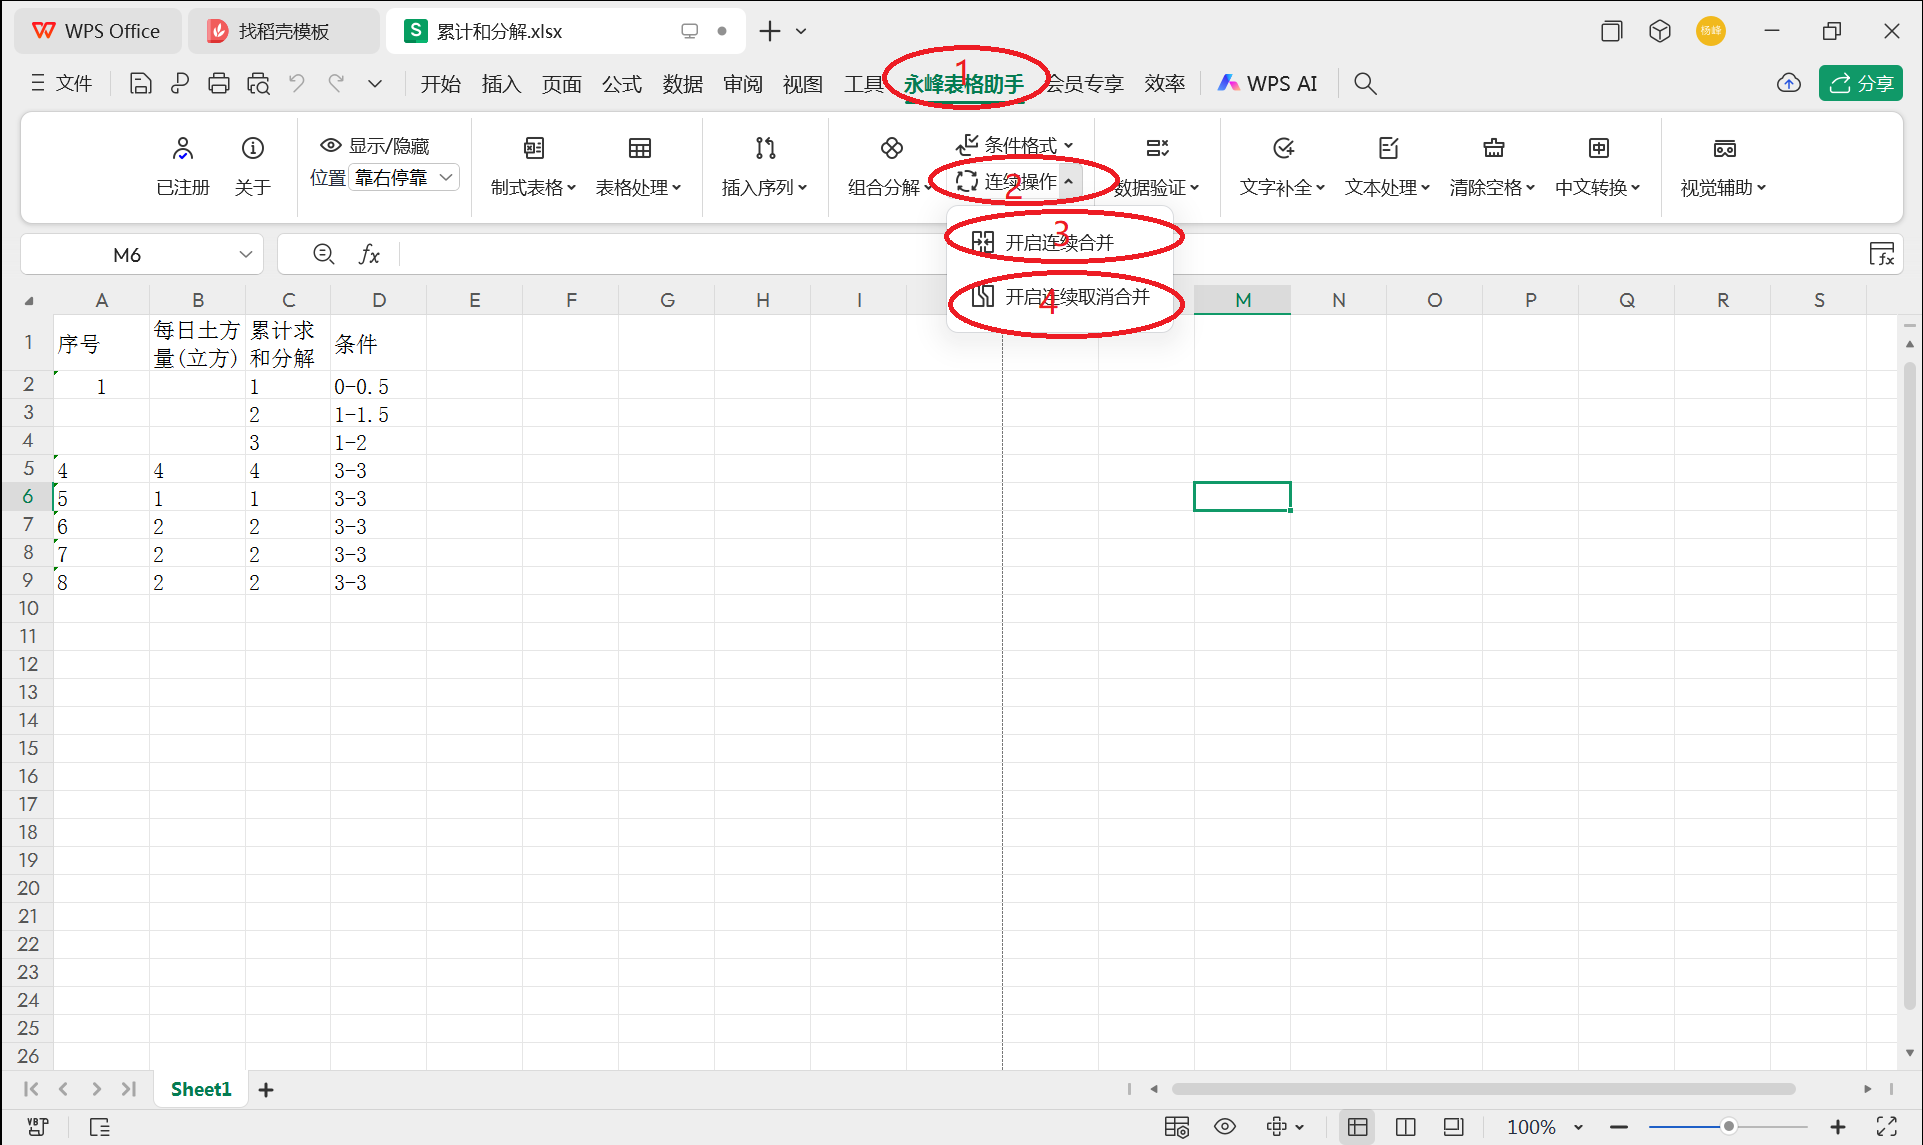The height and width of the screenshot is (1145, 1923).
Task: Expand the 条件格式 dropdown
Action: click(1015, 144)
